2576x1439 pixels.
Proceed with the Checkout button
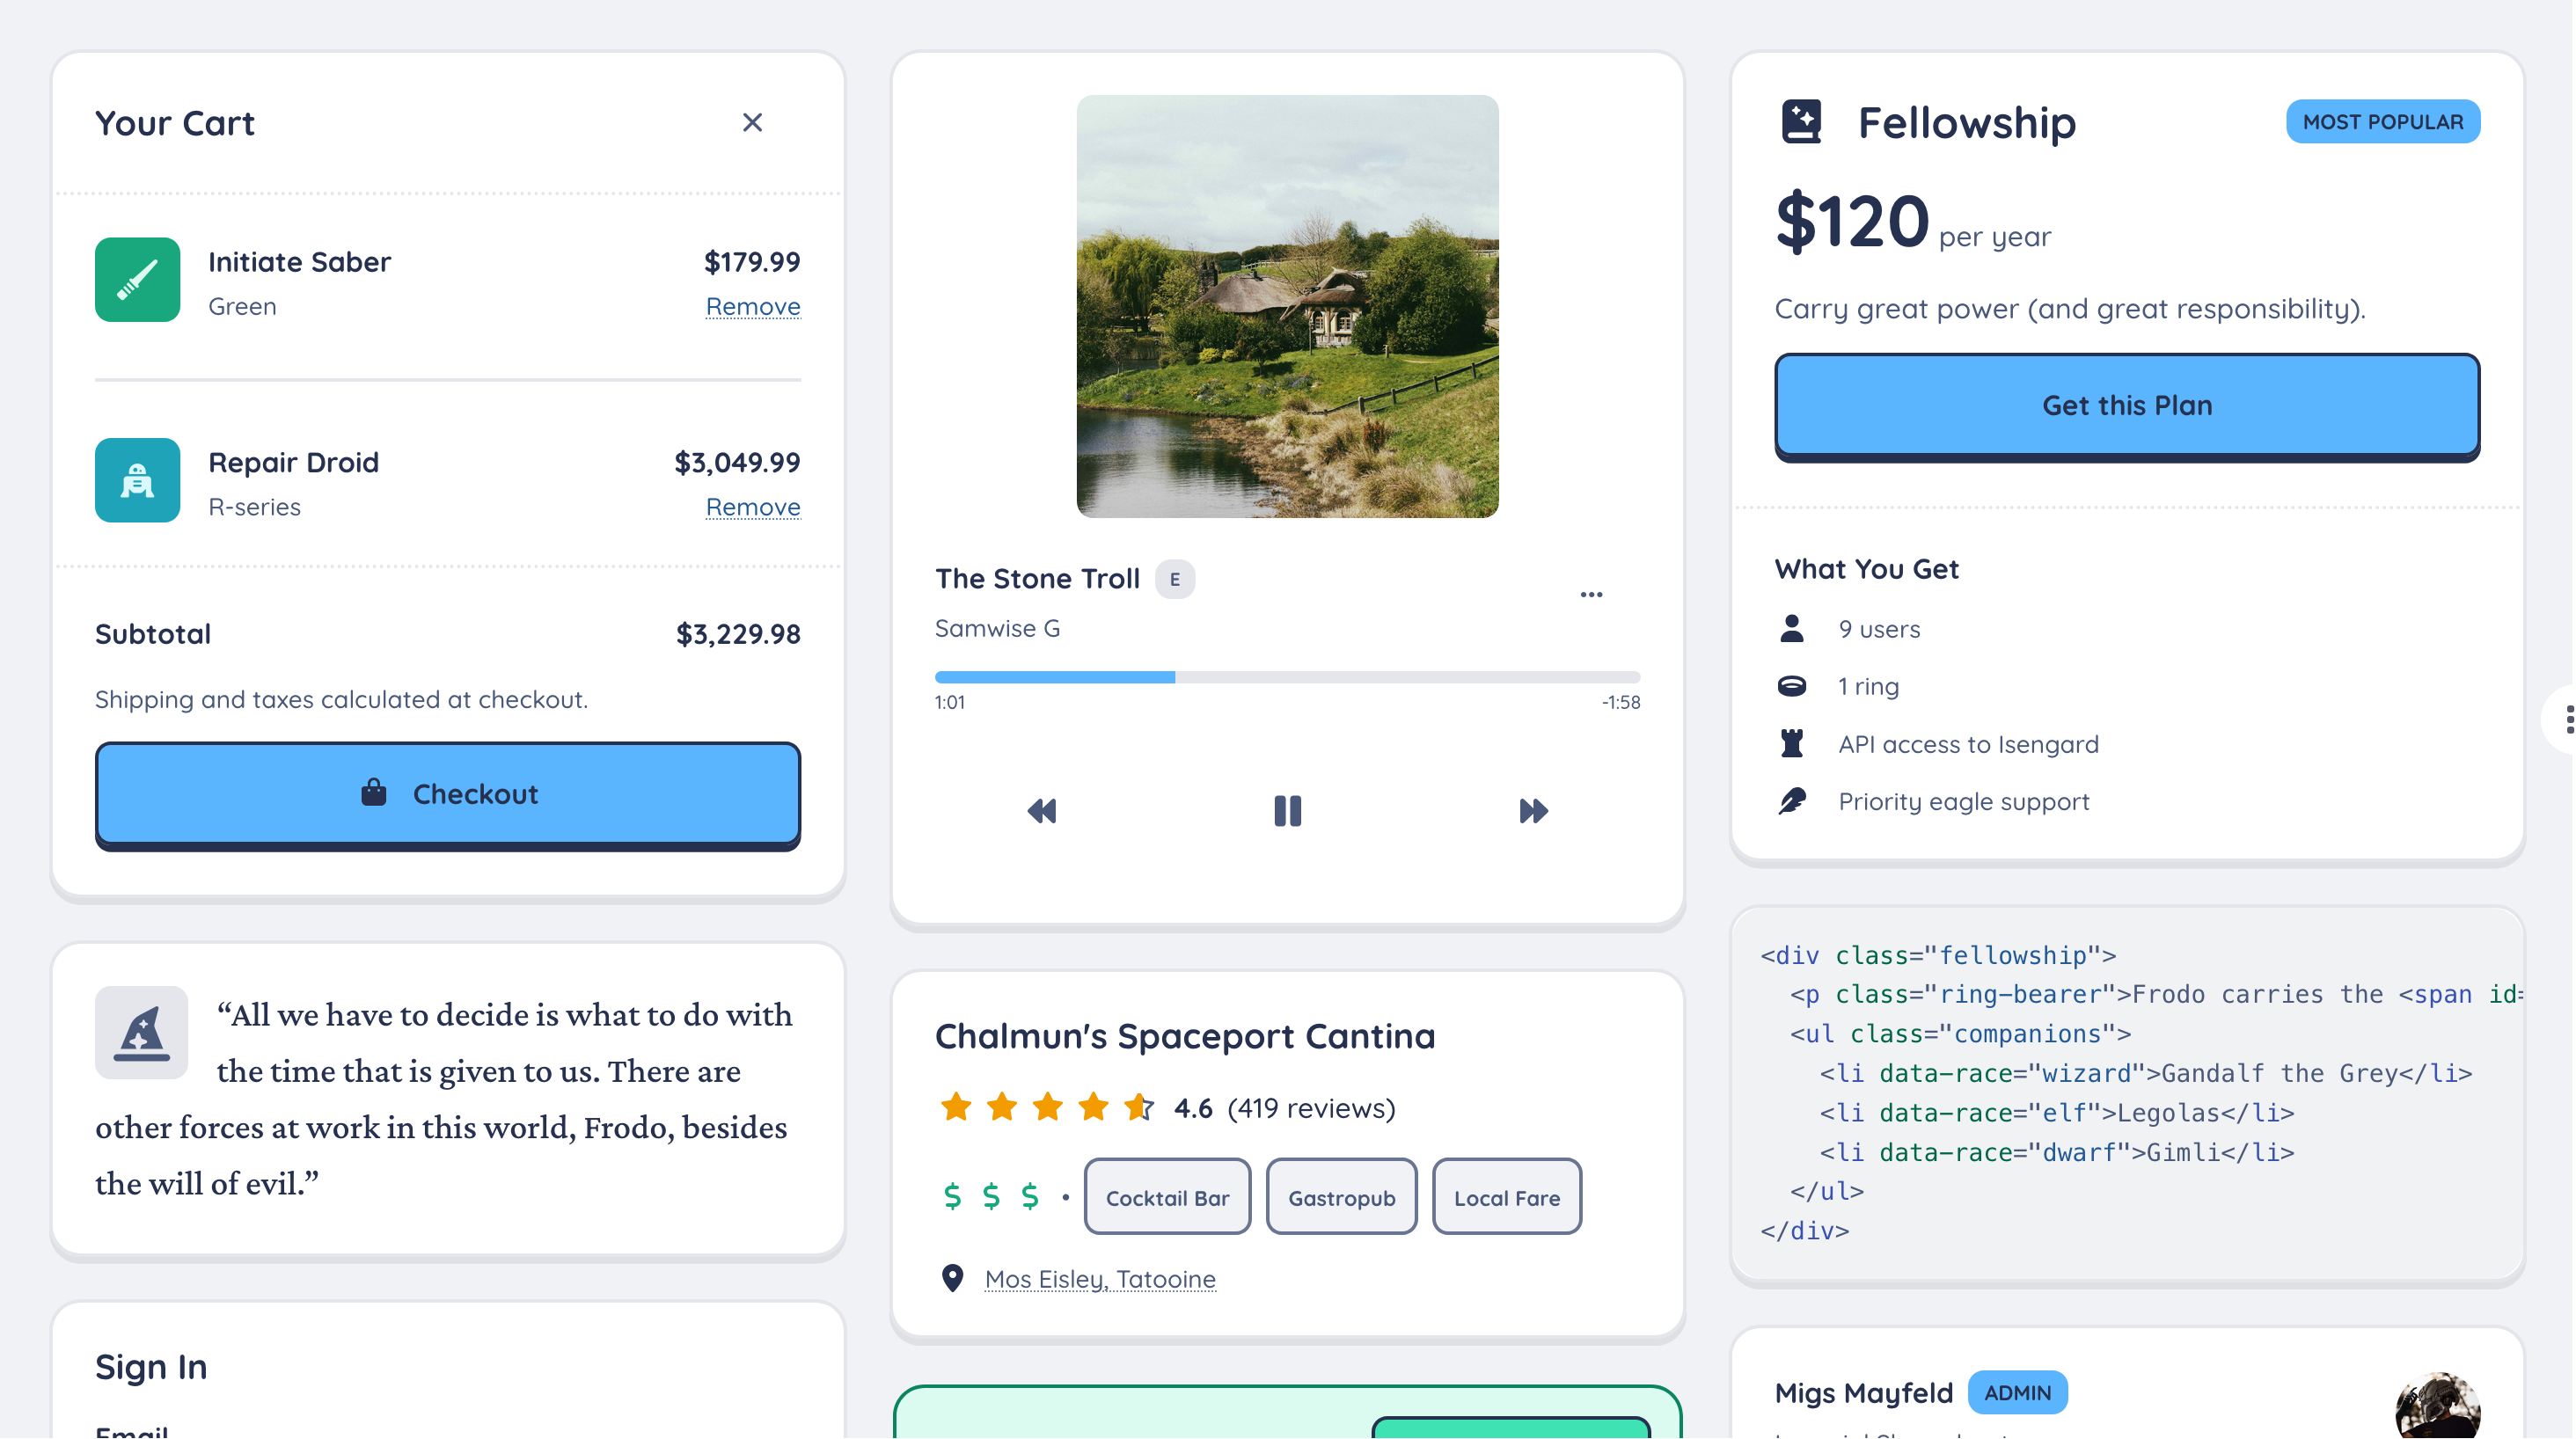[448, 795]
